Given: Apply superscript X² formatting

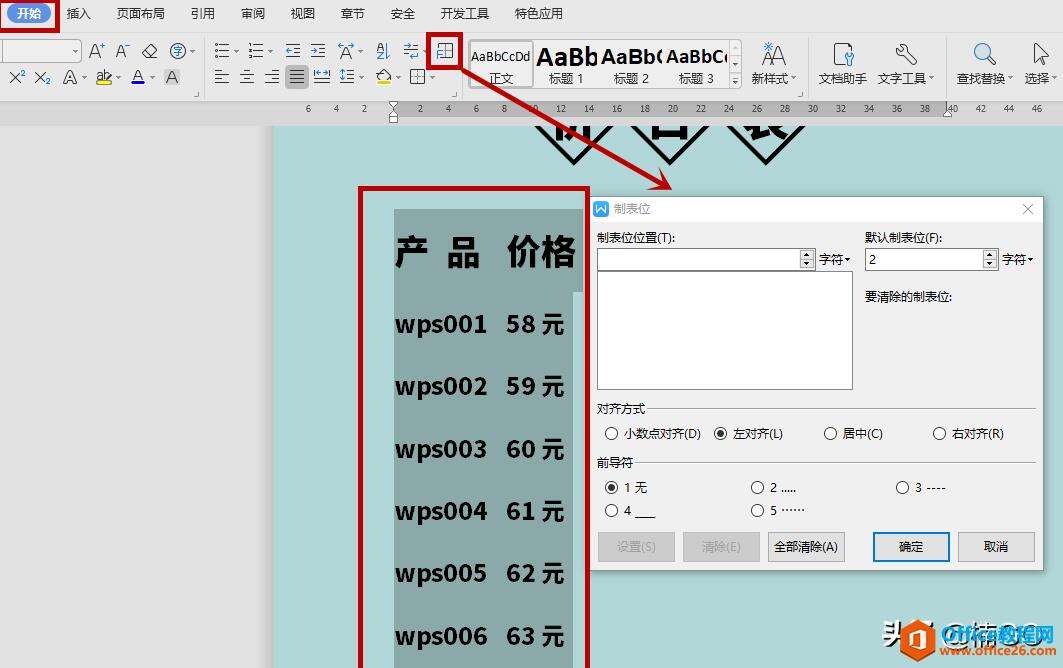Looking at the screenshot, I should (17, 77).
